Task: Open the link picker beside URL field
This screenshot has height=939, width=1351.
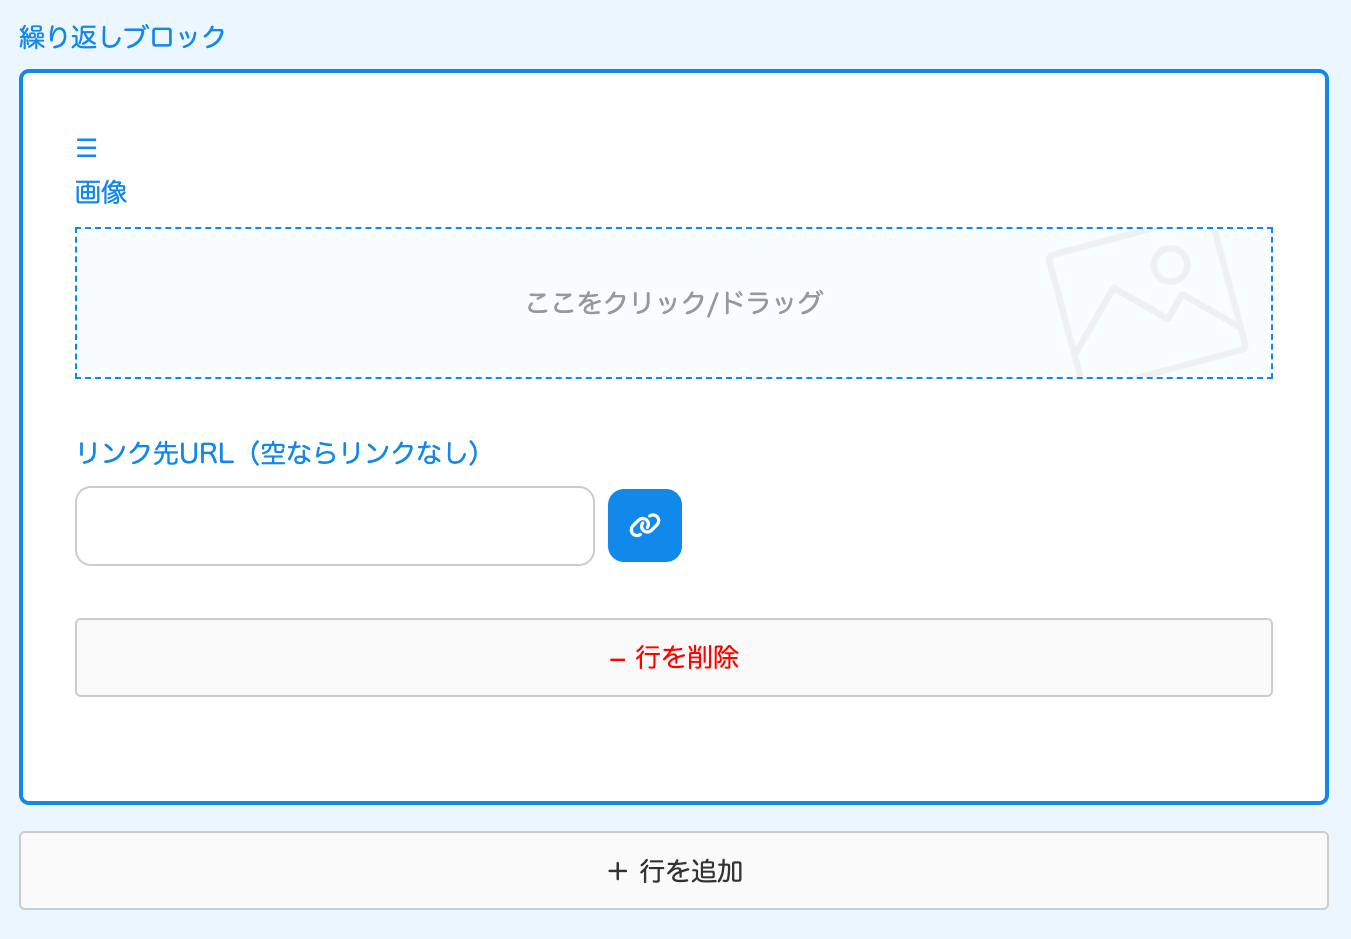Action: pos(645,525)
